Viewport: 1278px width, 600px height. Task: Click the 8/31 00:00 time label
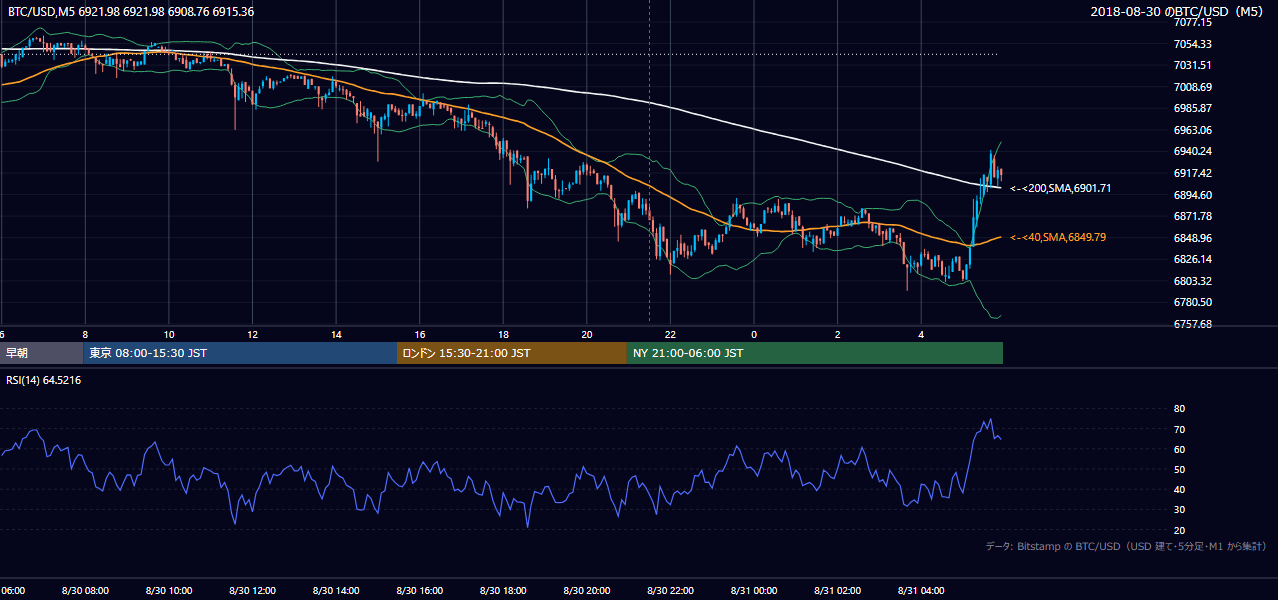(754, 591)
